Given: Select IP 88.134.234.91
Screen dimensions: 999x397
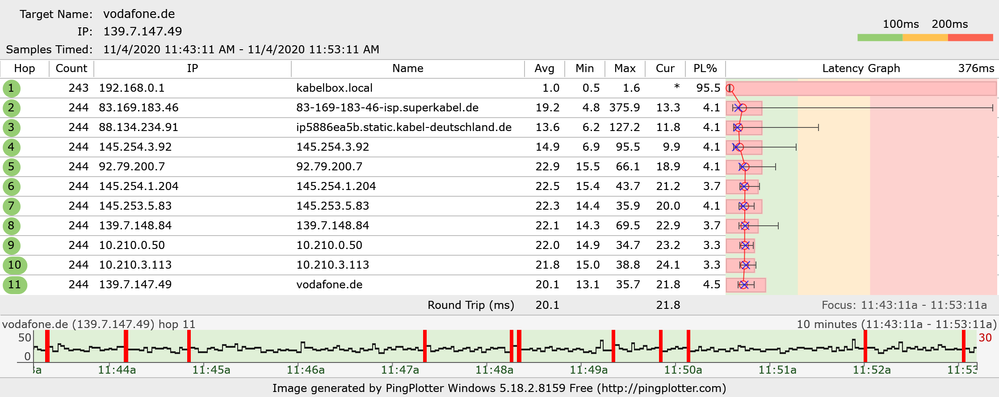Looking at the screenshot, I should pos(138,127).
